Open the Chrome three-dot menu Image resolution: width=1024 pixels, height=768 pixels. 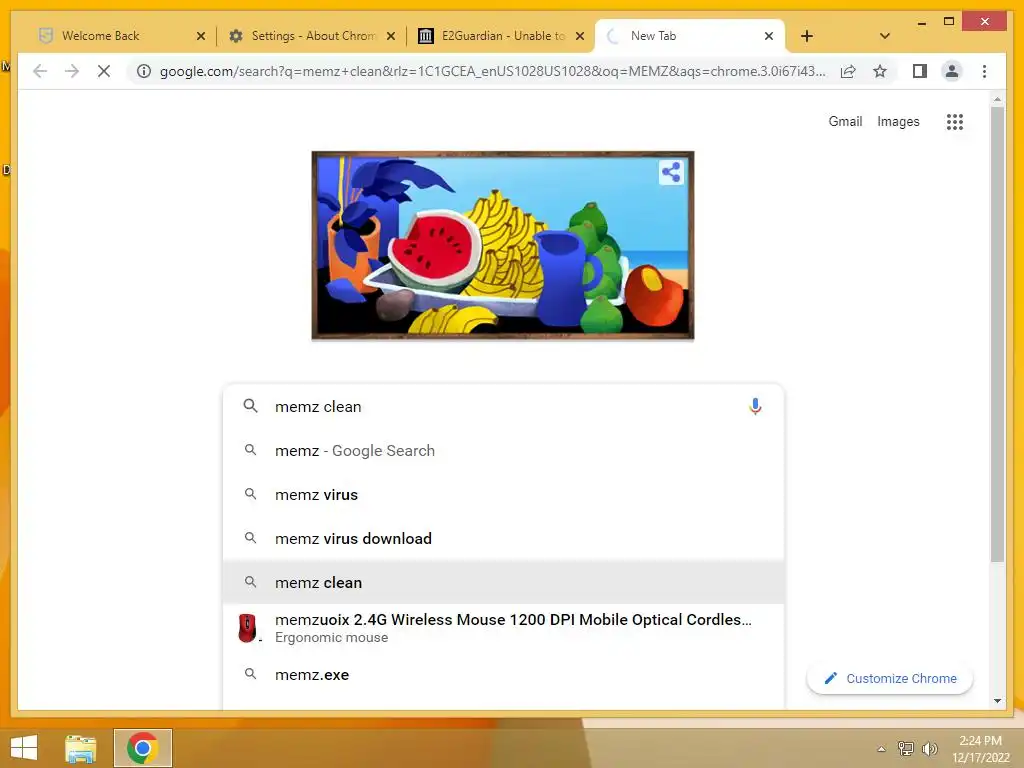click(x=984, y=71)
